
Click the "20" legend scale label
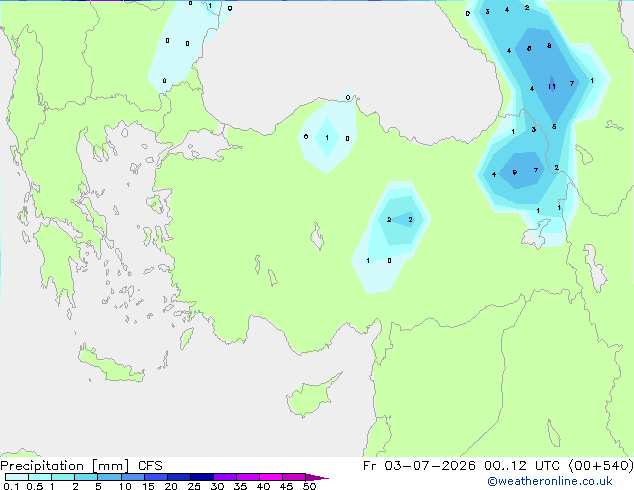click(x=171, y=486)
